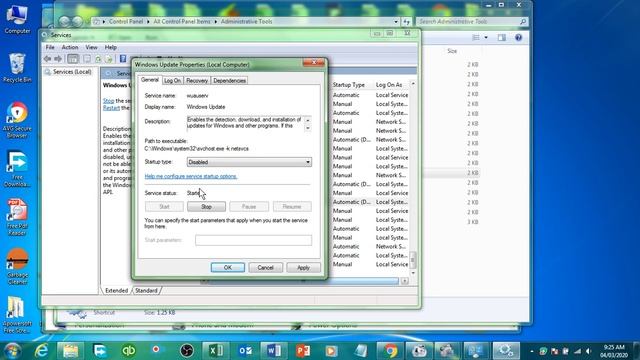The width and height of the screenshot is (640, 360).
Task: Click the taskbar clock showing 9:25 AM
Action: coord(614,351)
